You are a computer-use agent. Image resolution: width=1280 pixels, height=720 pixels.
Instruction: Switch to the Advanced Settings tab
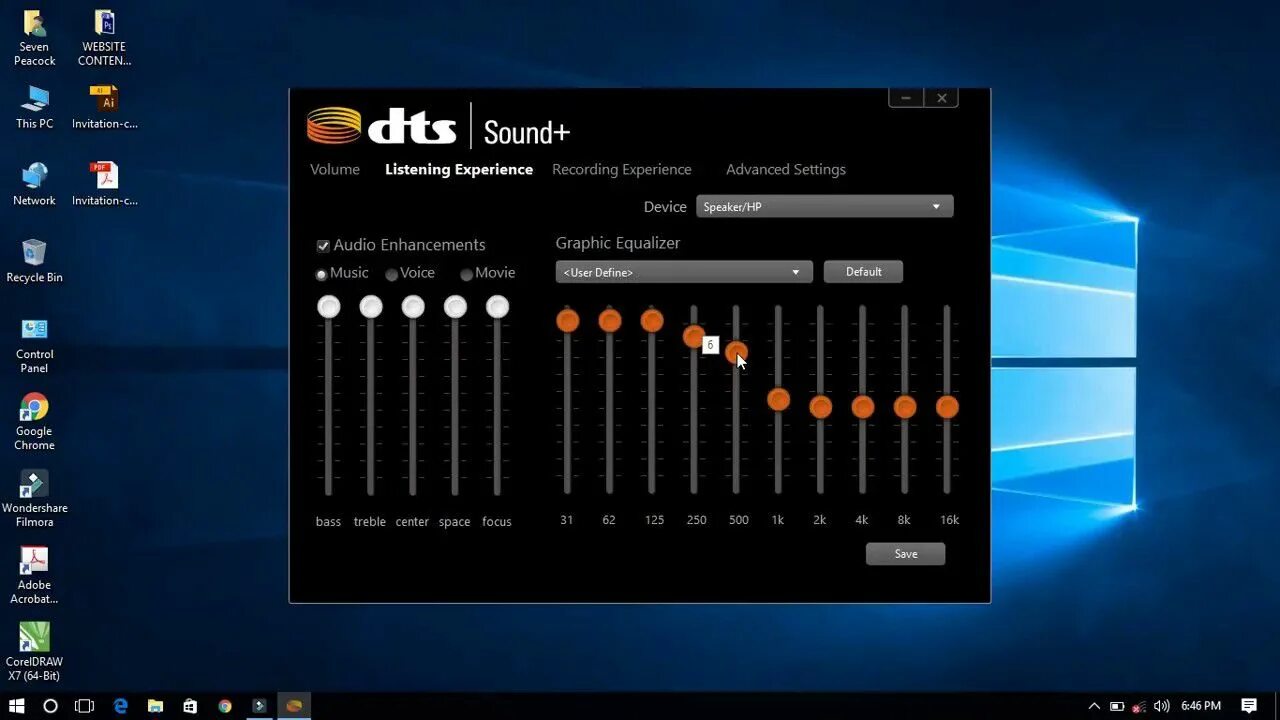point(786,170)
